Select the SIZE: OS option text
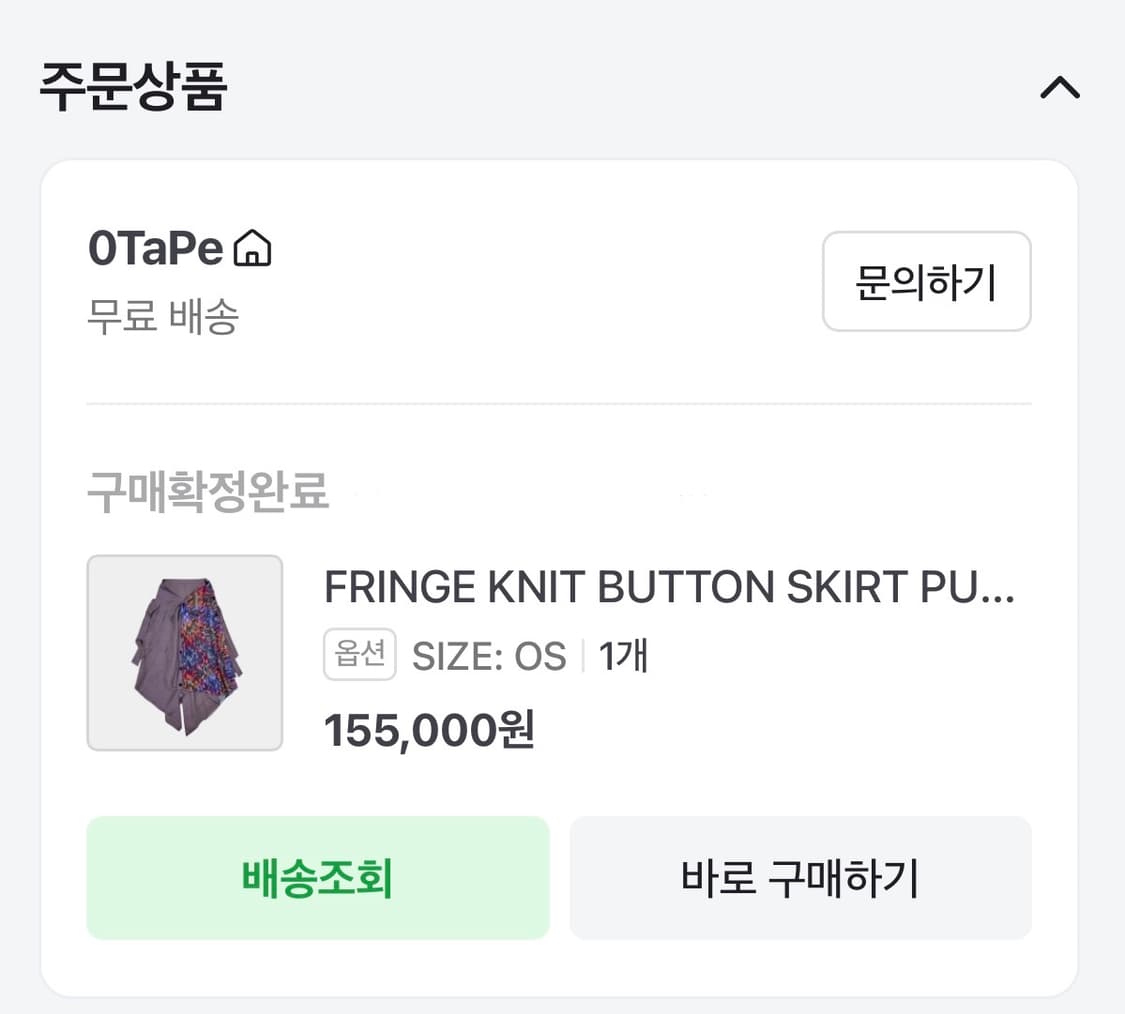The image size is (1125, 1014). [x=489, y=657]
